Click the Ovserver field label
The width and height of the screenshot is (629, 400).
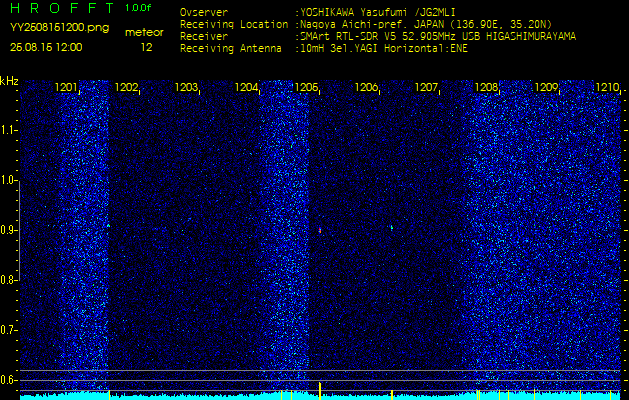click(x=204, y=12)
